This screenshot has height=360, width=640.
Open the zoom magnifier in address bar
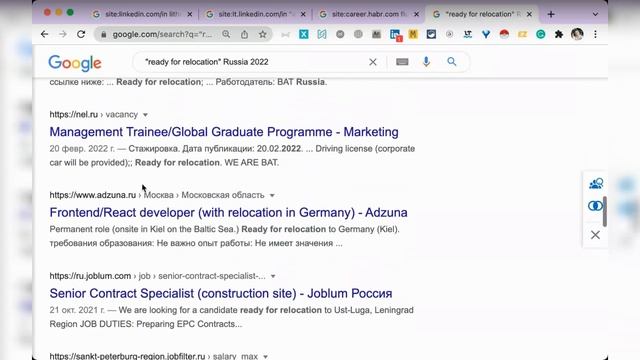(226, 34)
